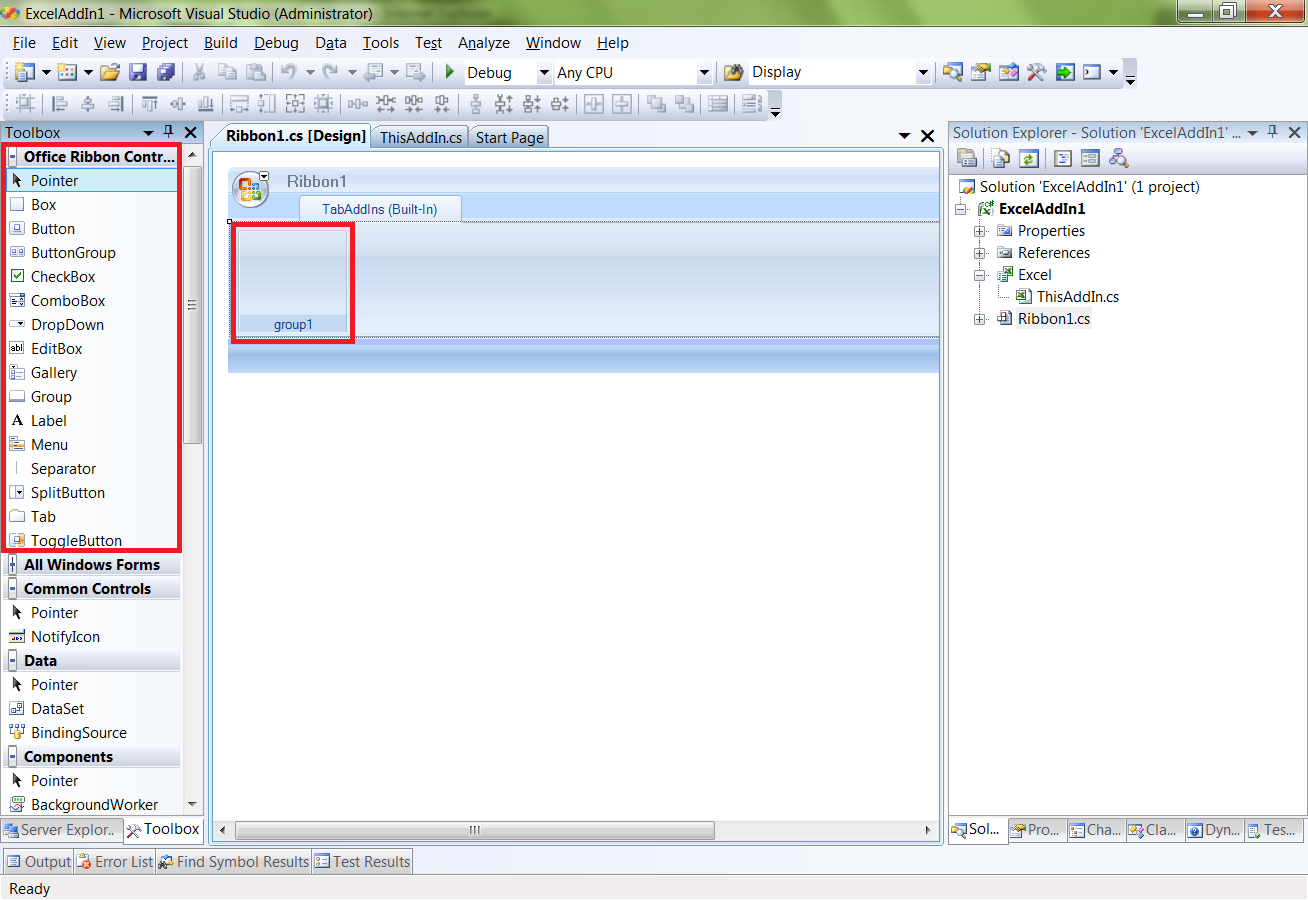Start debugging with the green play icon
Screen dimensions: 1308x900
[450, 72]
